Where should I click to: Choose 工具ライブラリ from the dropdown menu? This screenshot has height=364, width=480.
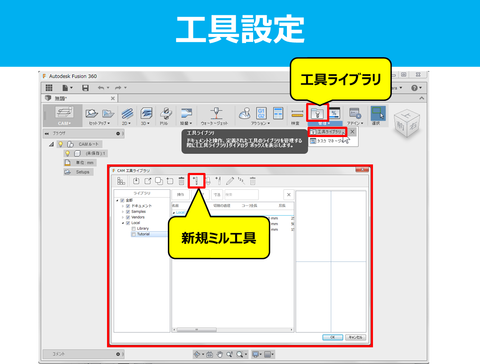coord(328,132)
